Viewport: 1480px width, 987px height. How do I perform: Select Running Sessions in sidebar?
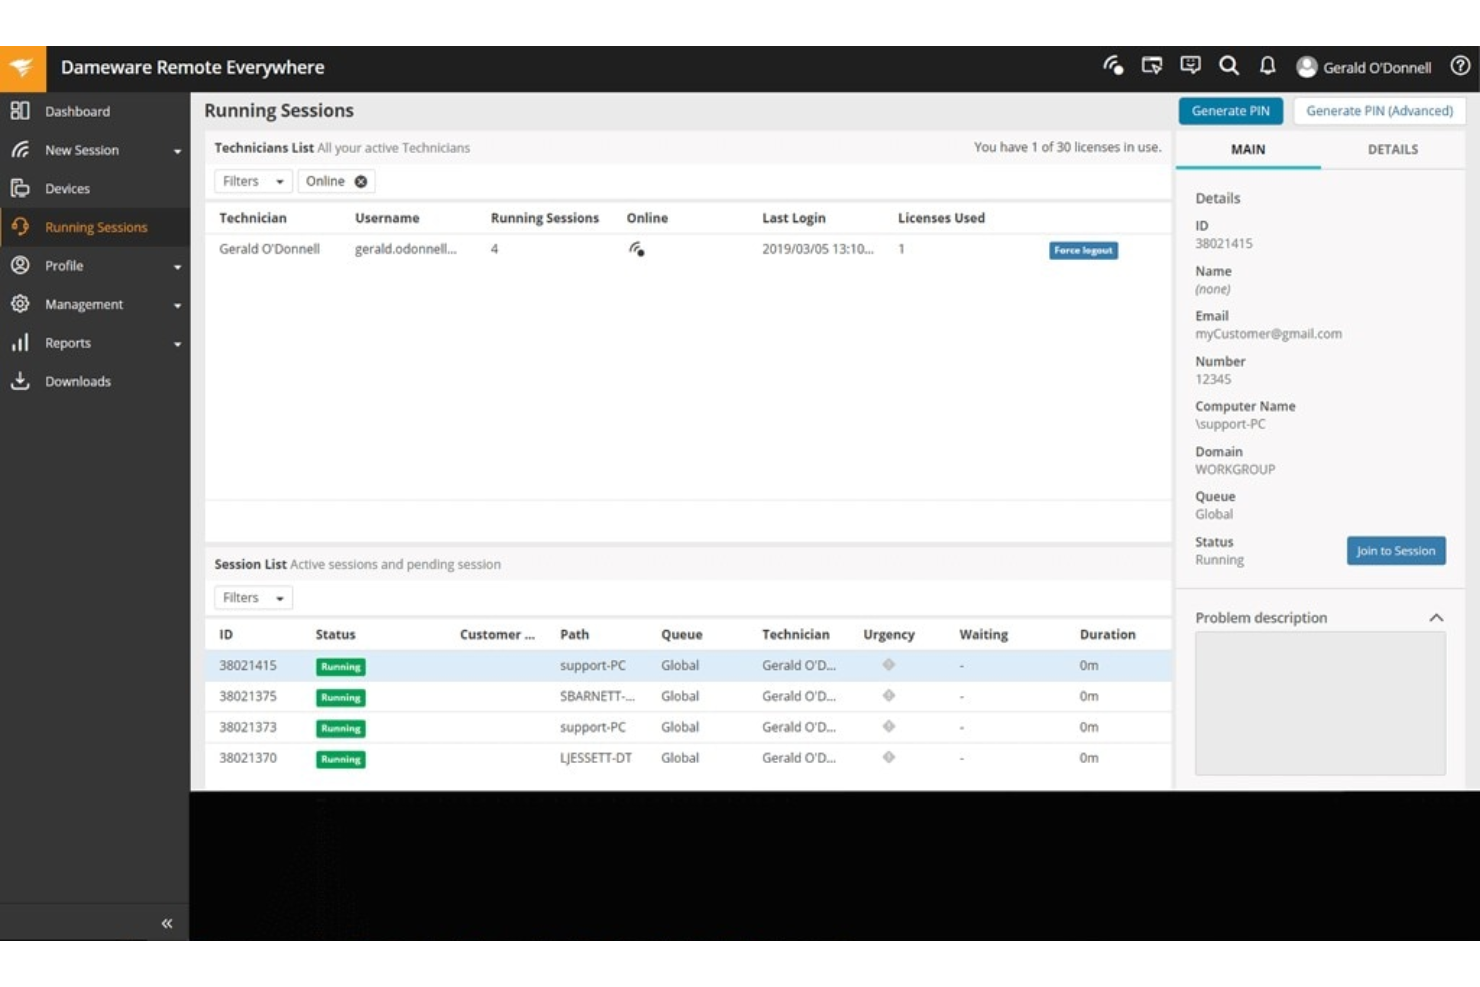[x=95, y=227]
